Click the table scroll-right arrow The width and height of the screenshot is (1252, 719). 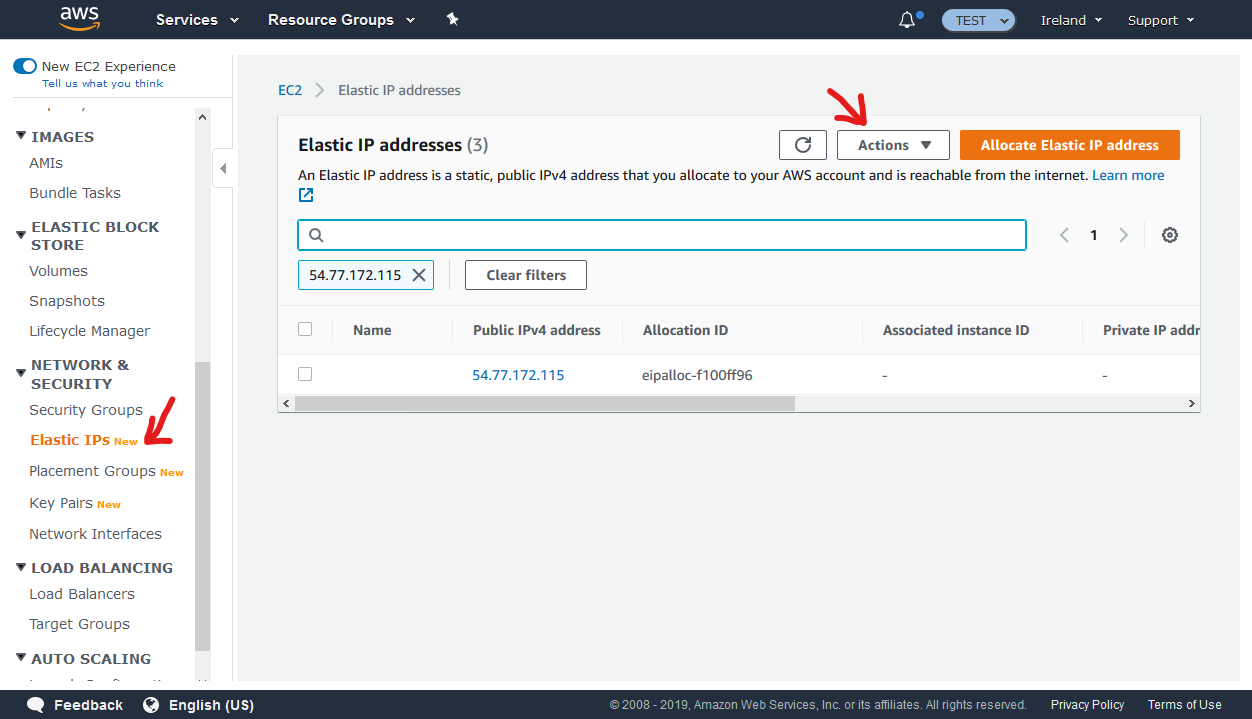[1191, 403]
